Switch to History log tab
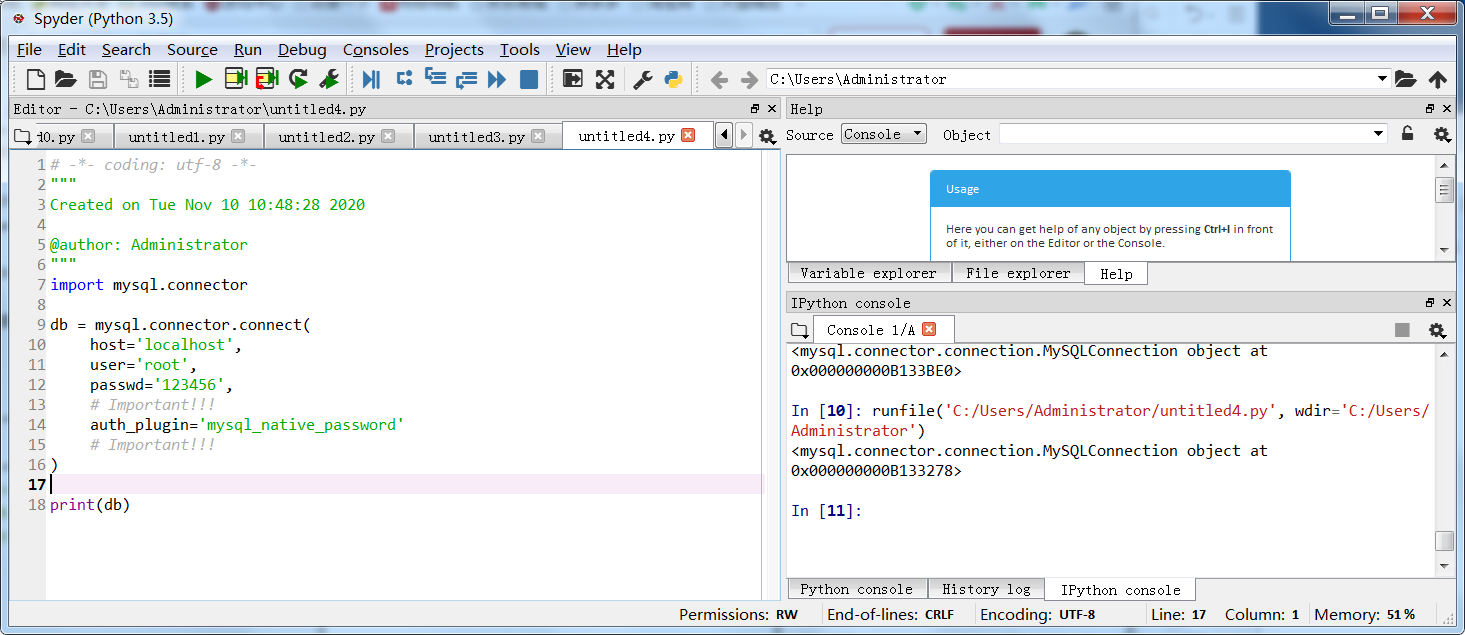 coord(986,589)
